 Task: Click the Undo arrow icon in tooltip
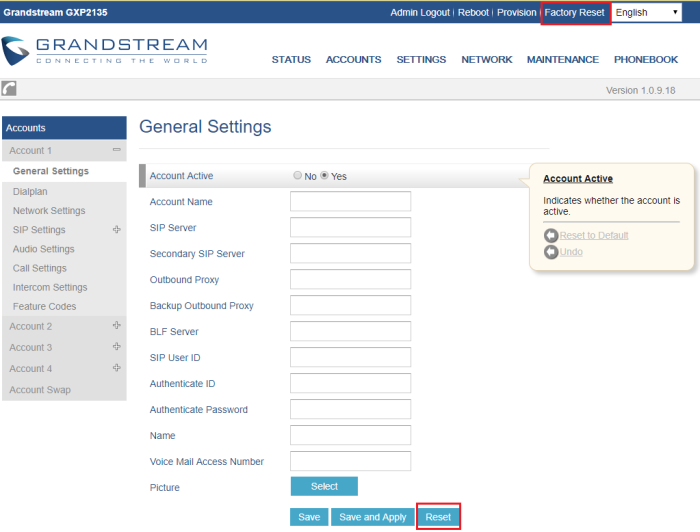(550, 252)
